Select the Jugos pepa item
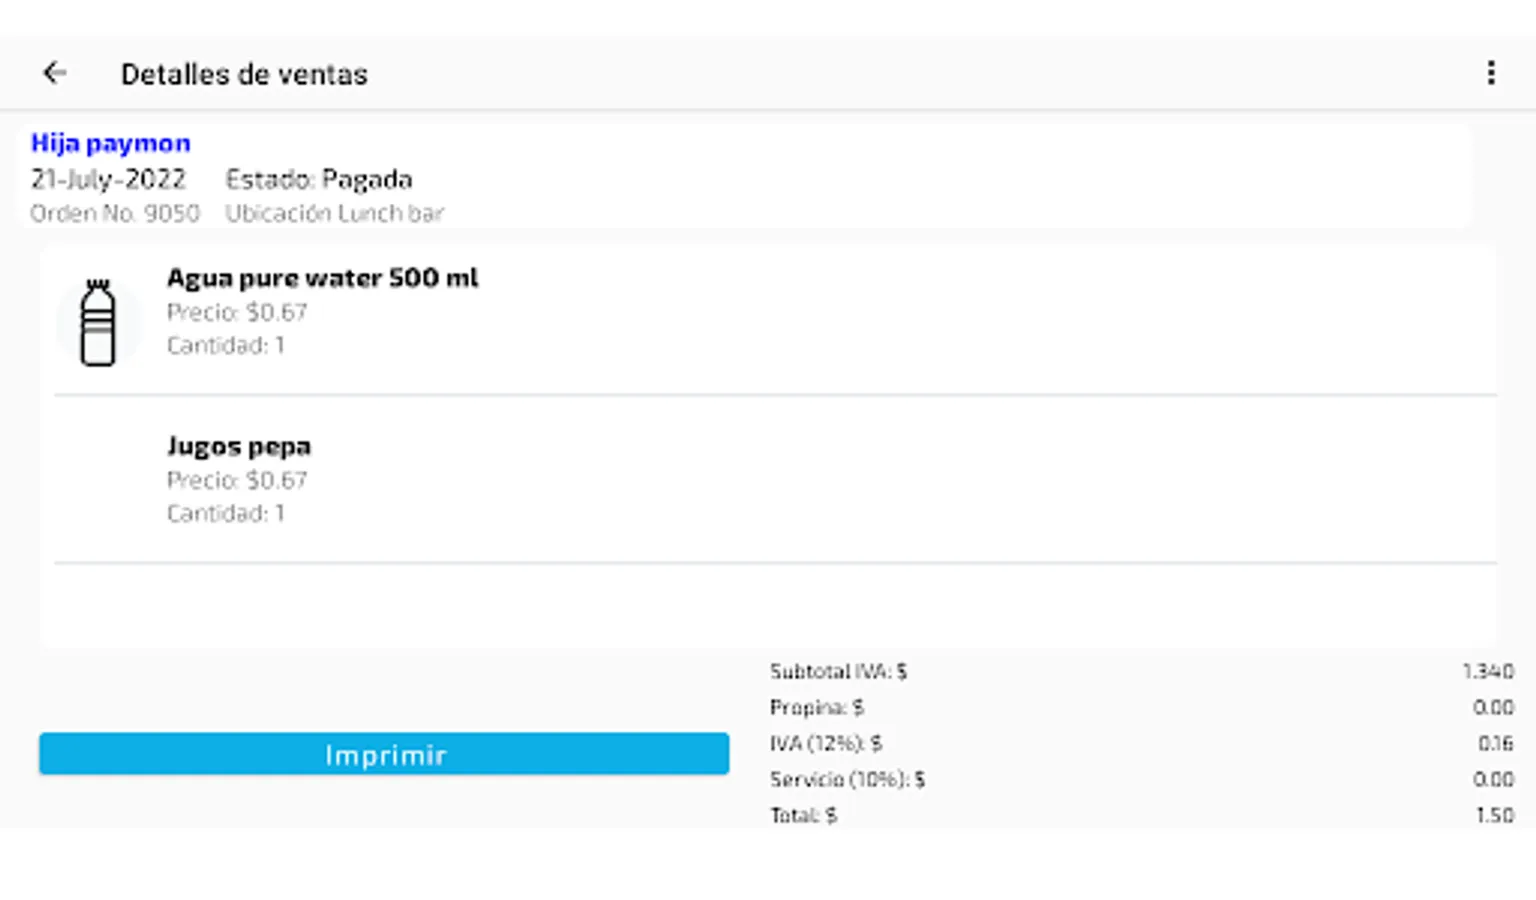 [x=238, y=446]
